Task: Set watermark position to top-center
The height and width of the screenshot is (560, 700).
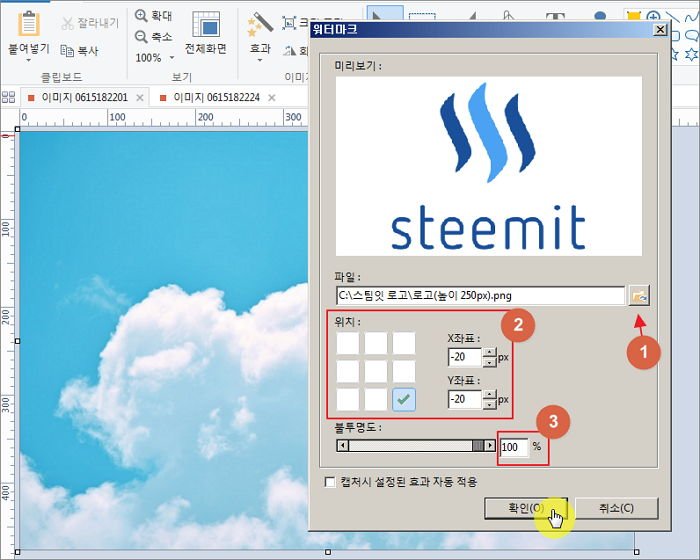Action: (x=375, y=343)
